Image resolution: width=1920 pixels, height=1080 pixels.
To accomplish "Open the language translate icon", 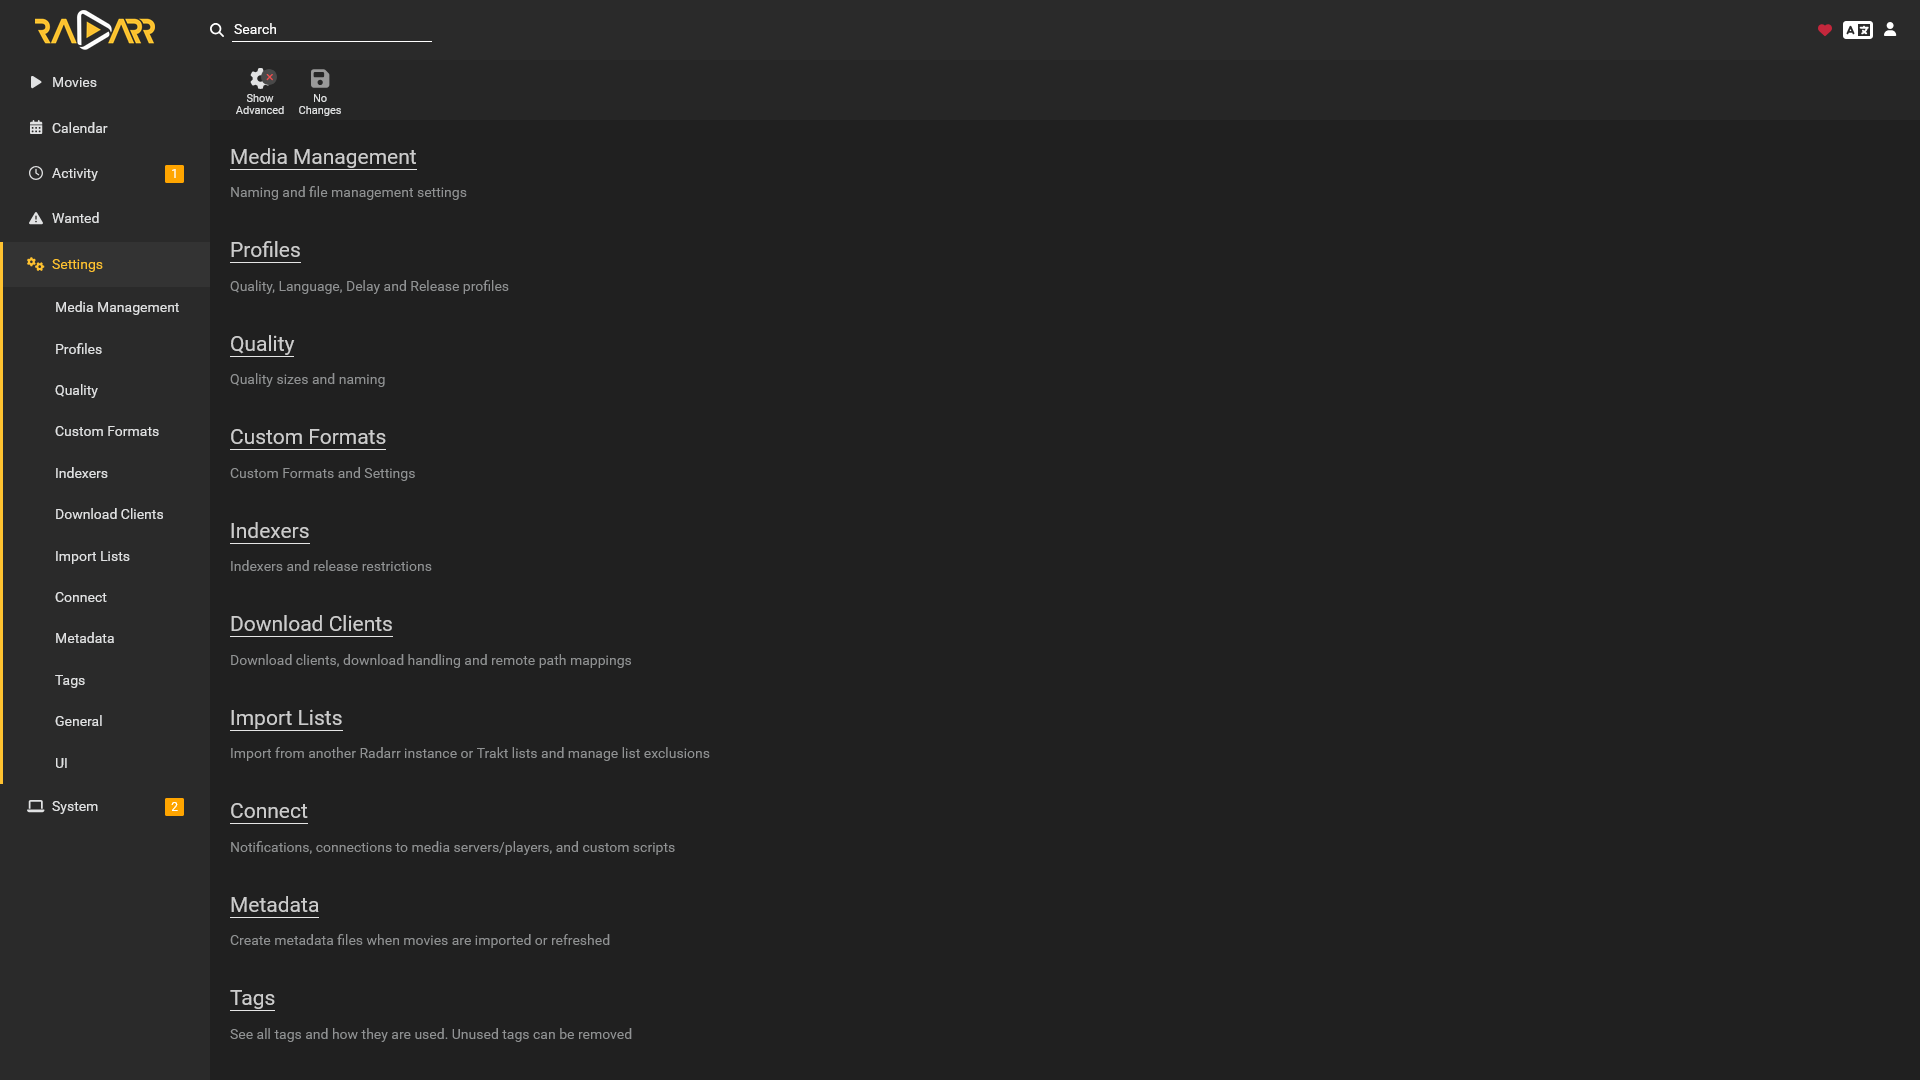I will click(1857, 30).
